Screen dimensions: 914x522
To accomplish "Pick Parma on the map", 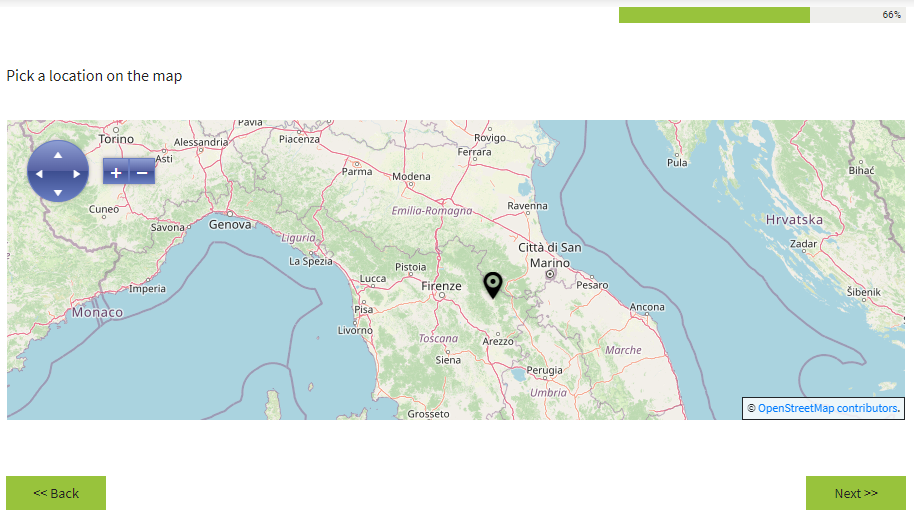I will click(x=357, y=171).
